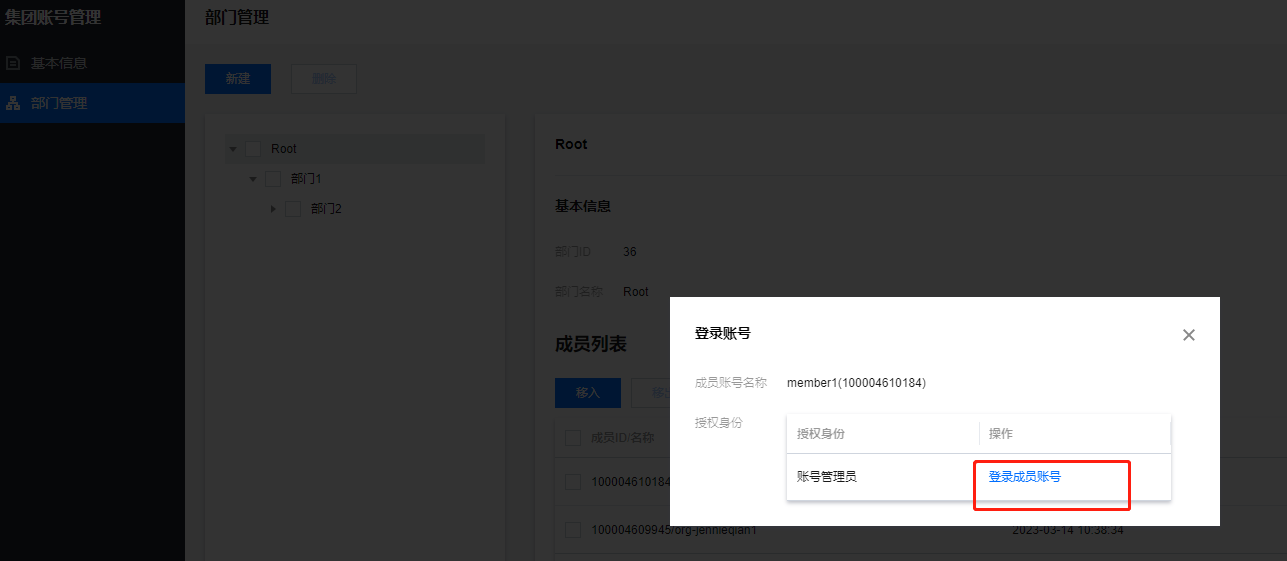Select the Root label in department tree
Screen dimensions: 1287x561
pos(284,149)
